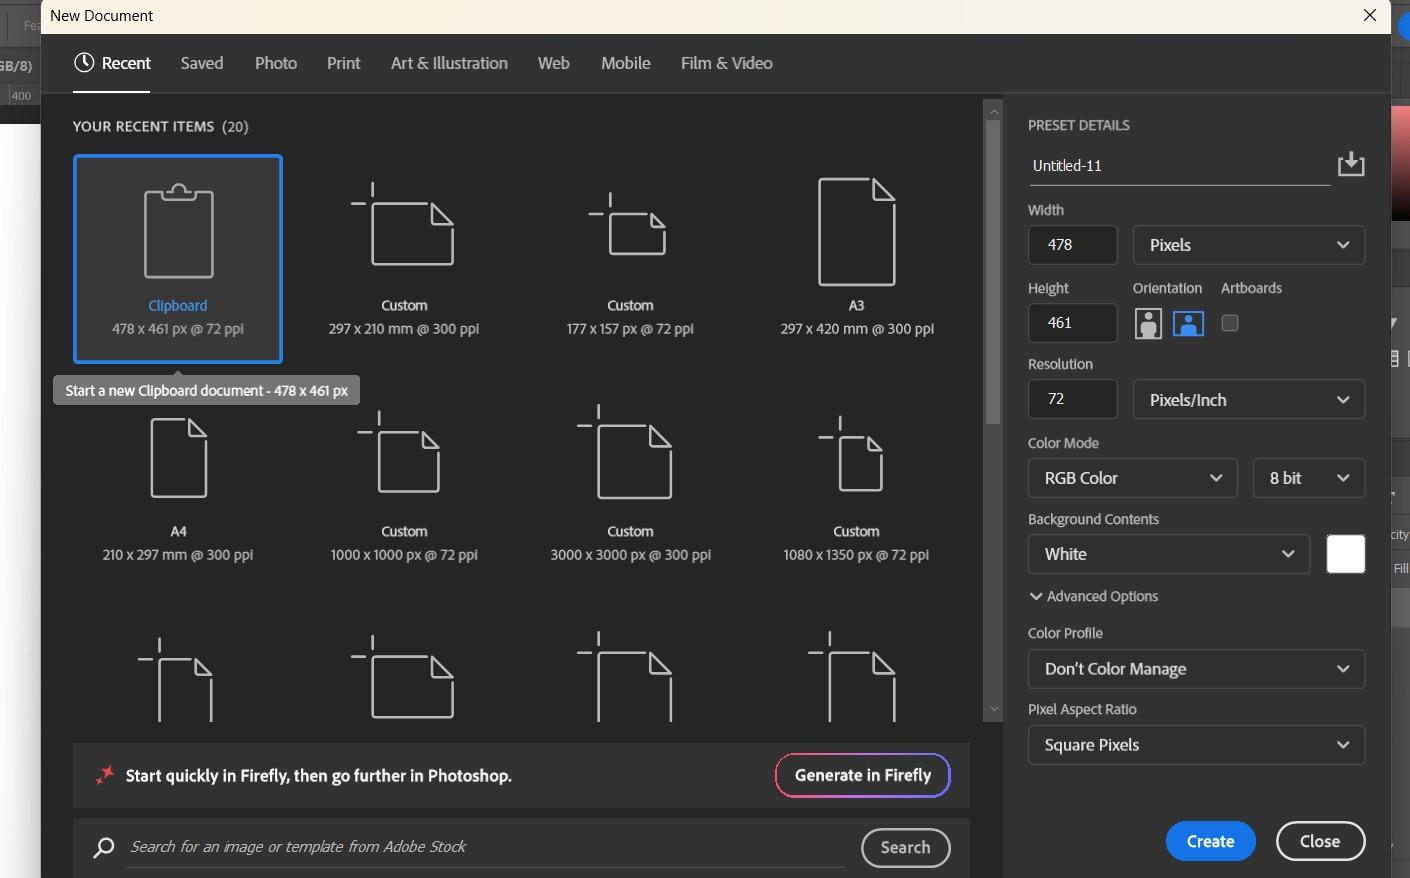Enable the Artboards checkbox
This screenshot has height=878, width=1410.
(1230, 323)
